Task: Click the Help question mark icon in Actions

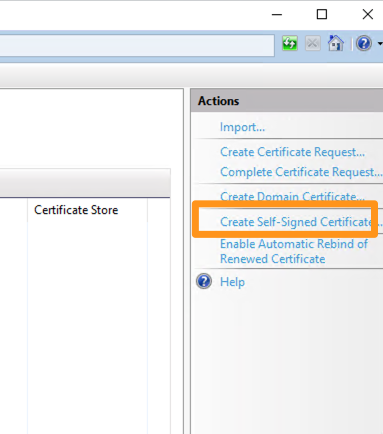Action: pyautogui.click(x=204, y=281)
